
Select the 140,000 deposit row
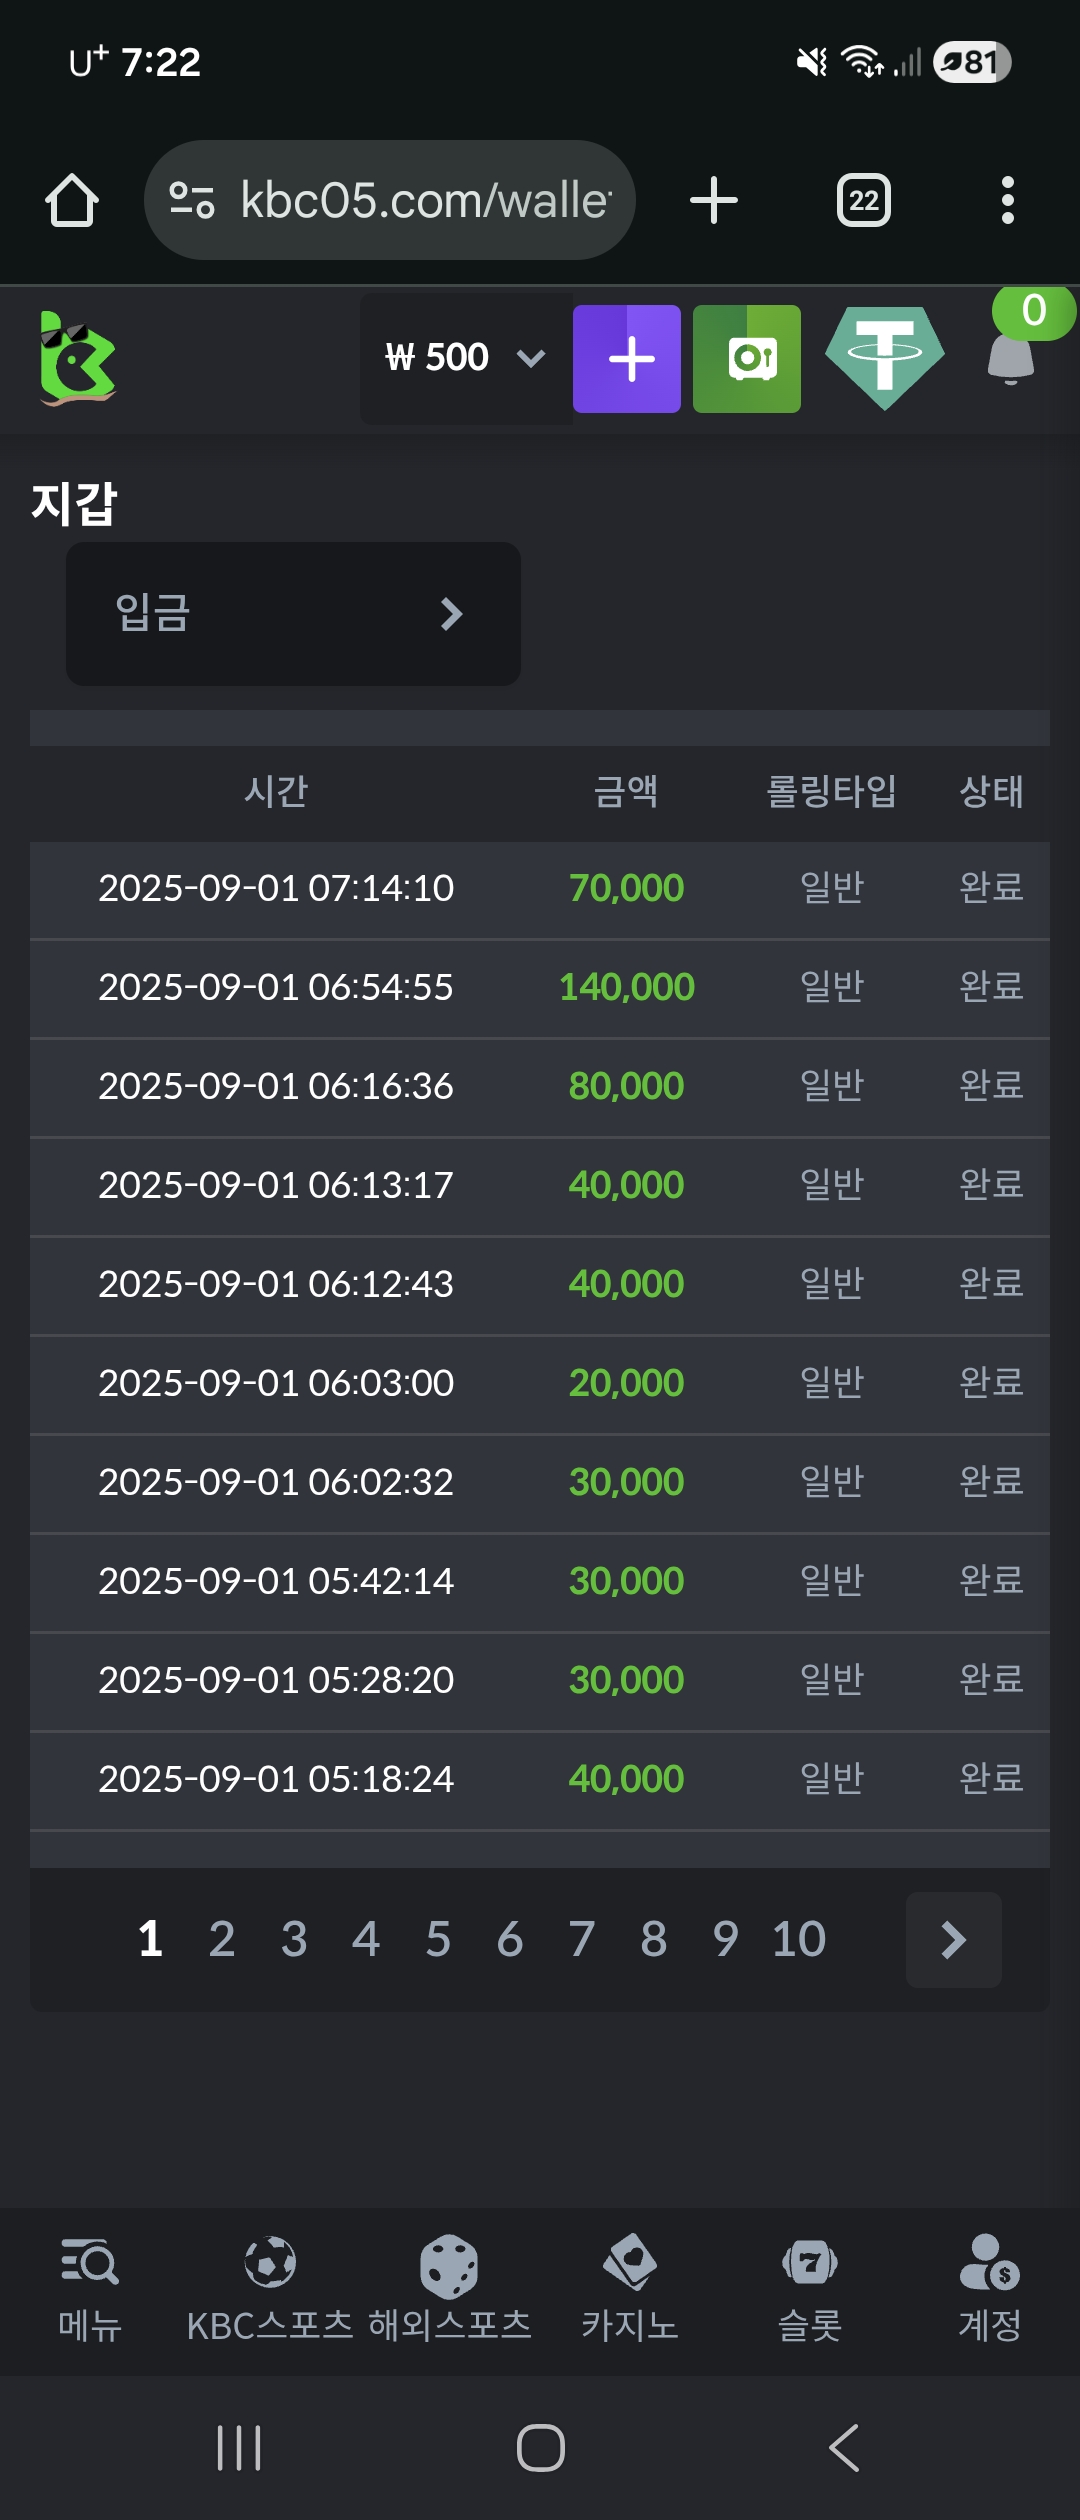(540, 988)
